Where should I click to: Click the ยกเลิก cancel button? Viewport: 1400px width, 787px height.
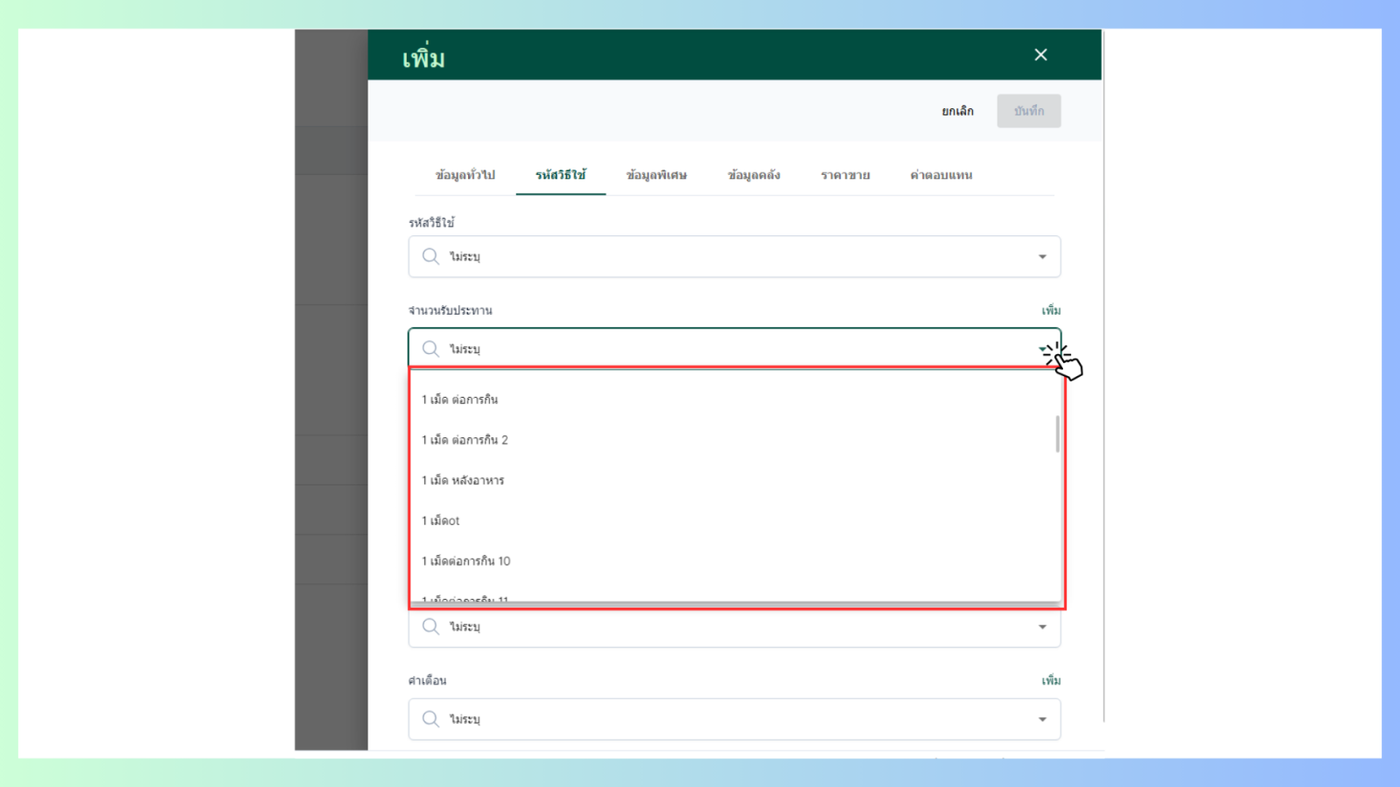[x=957, y=111]
